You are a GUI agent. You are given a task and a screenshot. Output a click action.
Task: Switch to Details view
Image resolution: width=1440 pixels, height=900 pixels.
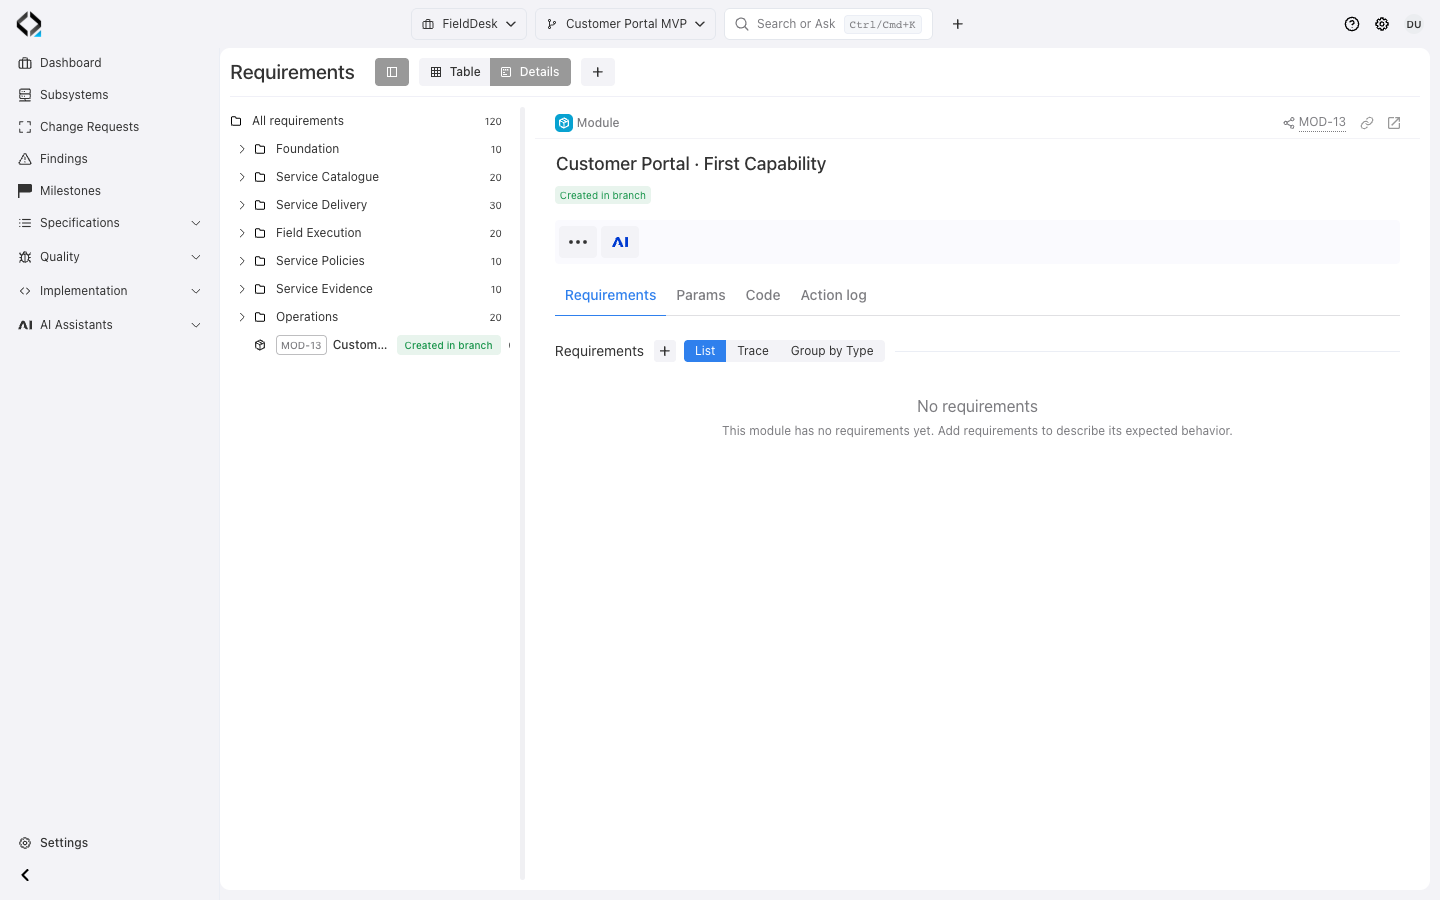530,72
